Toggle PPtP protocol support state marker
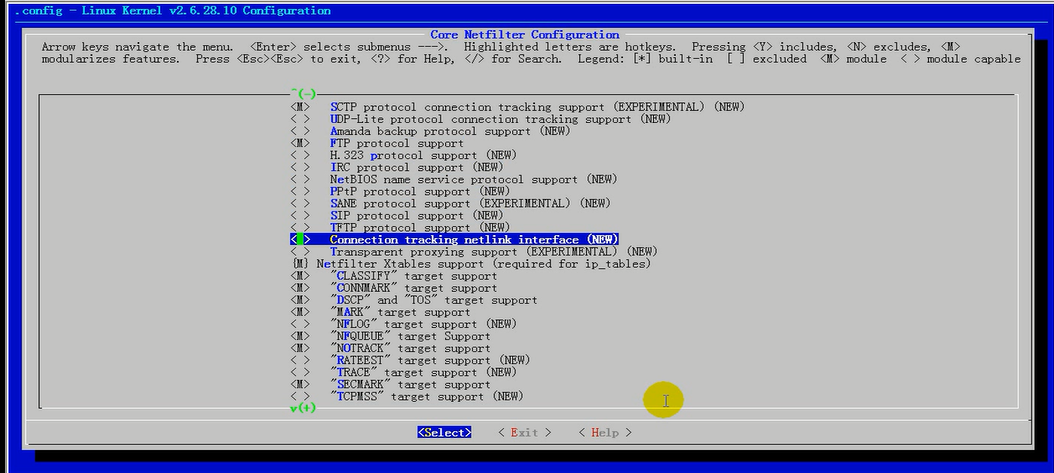This screenshot has width=1054, height=473. [x=300, y=191]
